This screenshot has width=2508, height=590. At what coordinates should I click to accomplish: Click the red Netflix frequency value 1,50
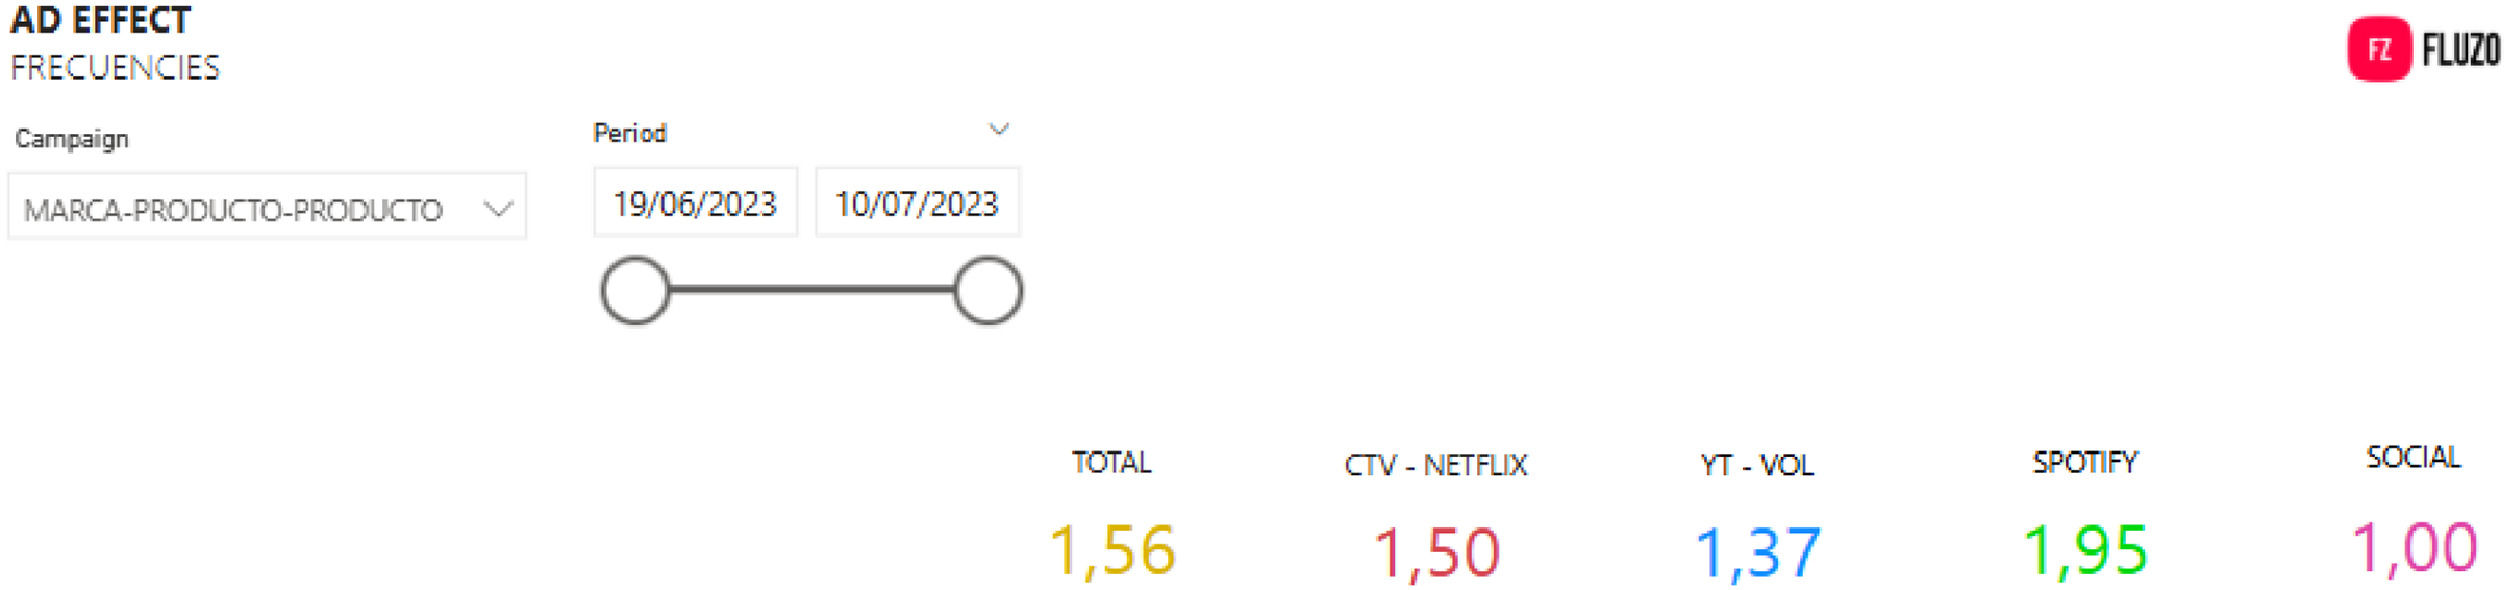pos(1437,552)
